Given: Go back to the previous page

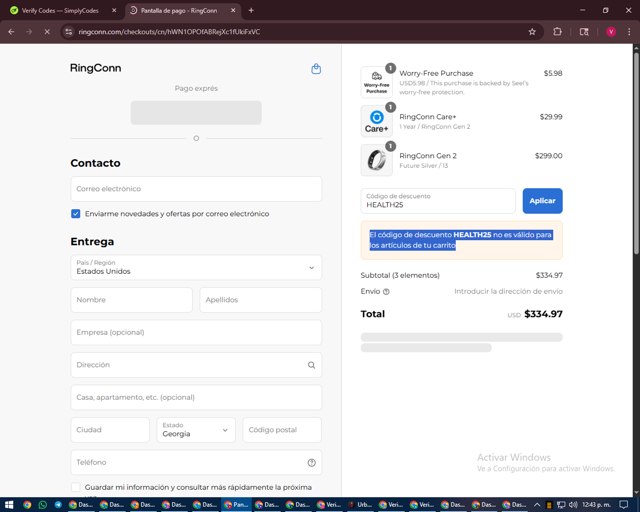Looking at the screenshot, I should tap(11, 32).
